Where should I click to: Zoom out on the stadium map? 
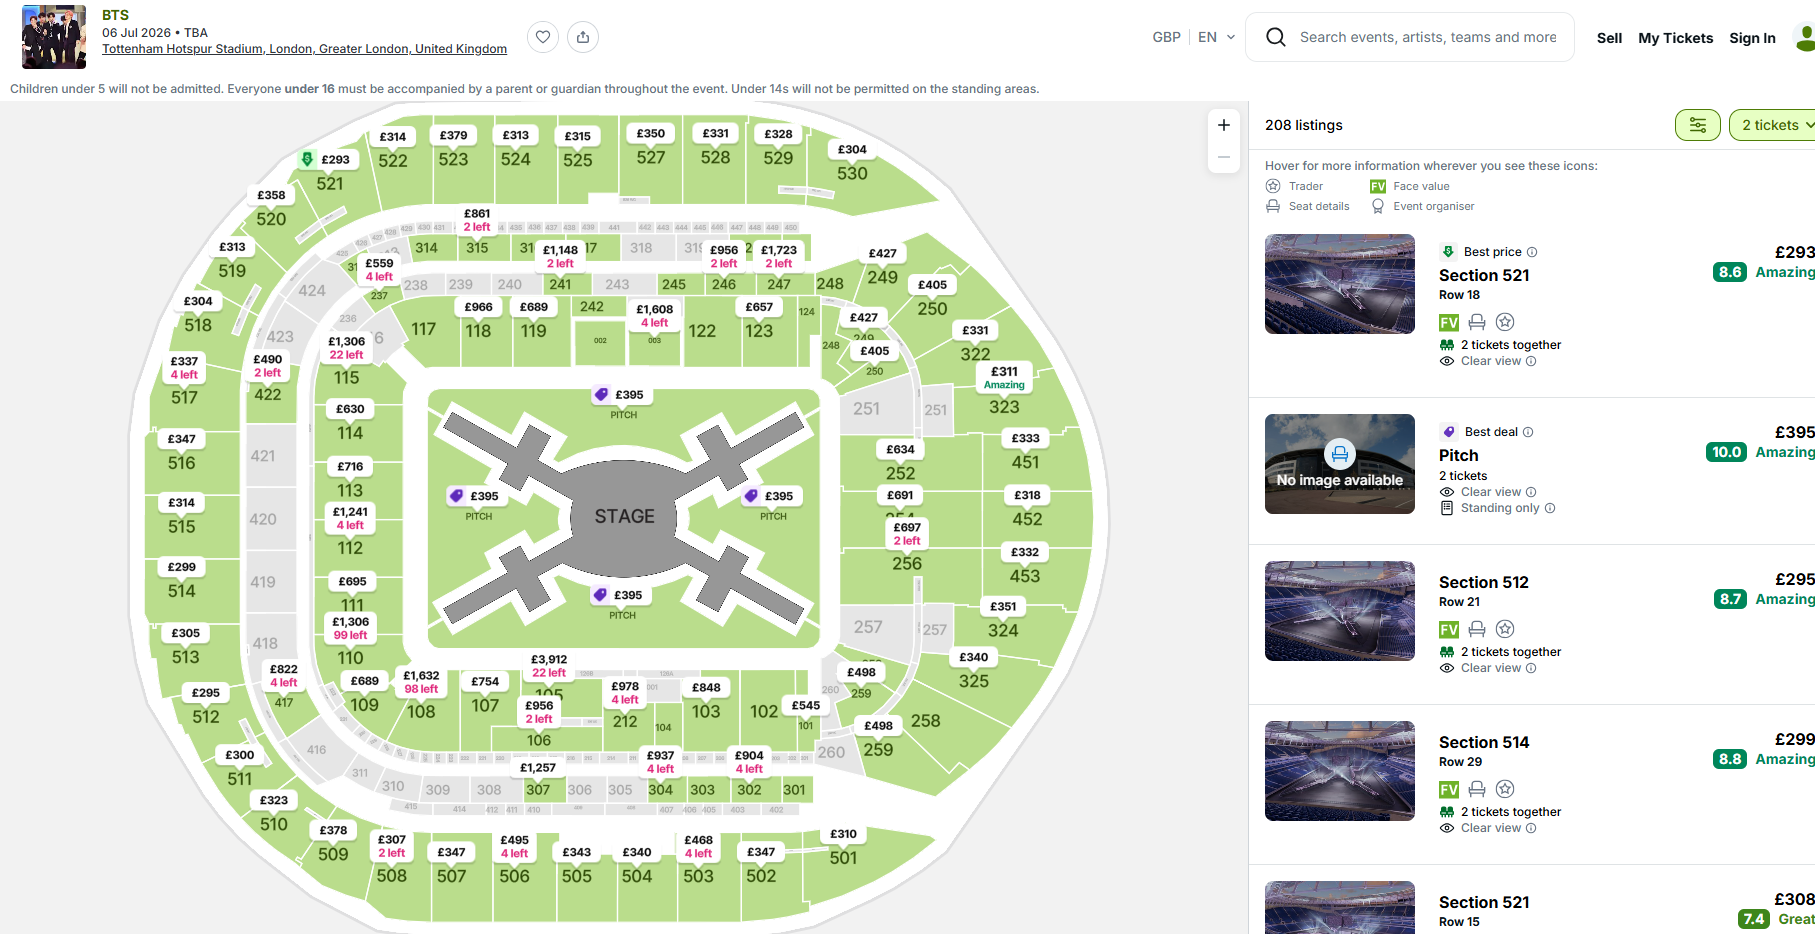point(1223,157)
